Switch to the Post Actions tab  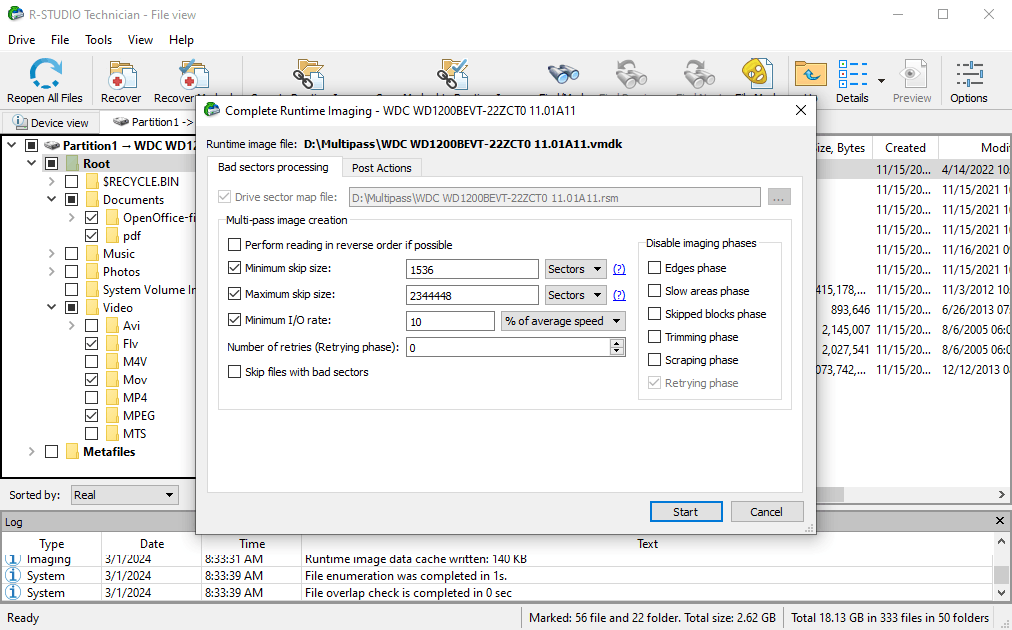[x=381, y=168]
